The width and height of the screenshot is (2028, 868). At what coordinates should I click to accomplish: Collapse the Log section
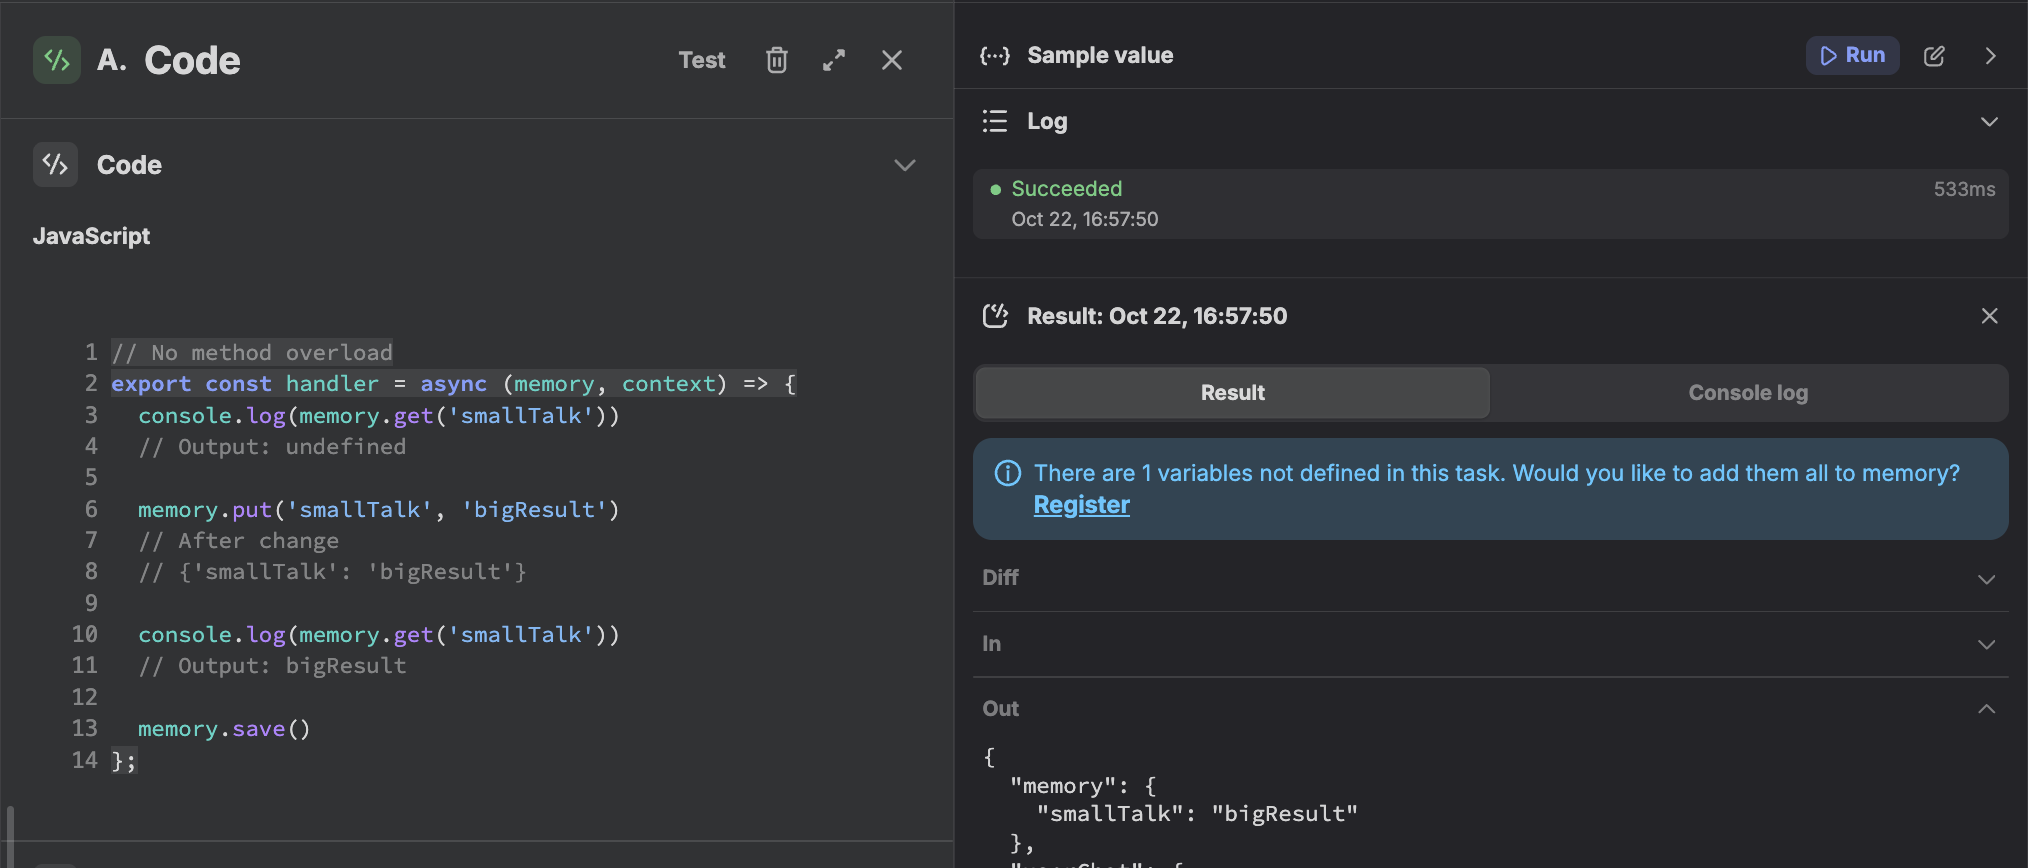[1988, 122]
